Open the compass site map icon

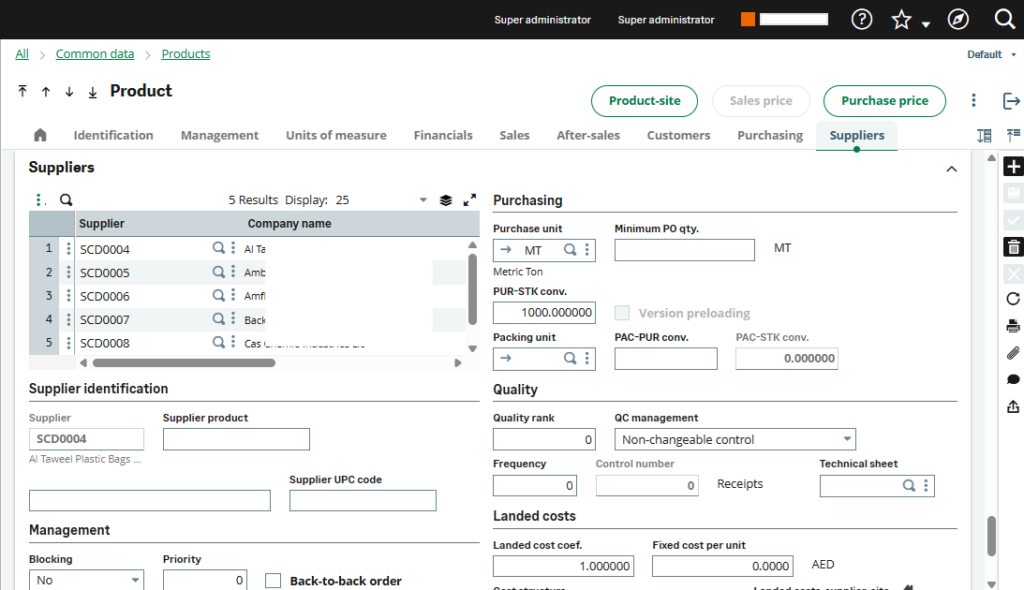click(957, 19)
